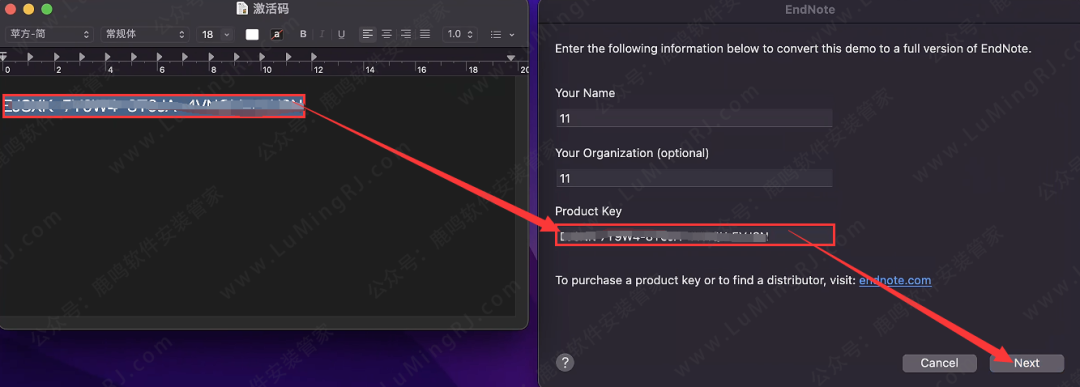Open the endnote.com link
This screenshot has width=1080, height=387.
click(895, 280)
